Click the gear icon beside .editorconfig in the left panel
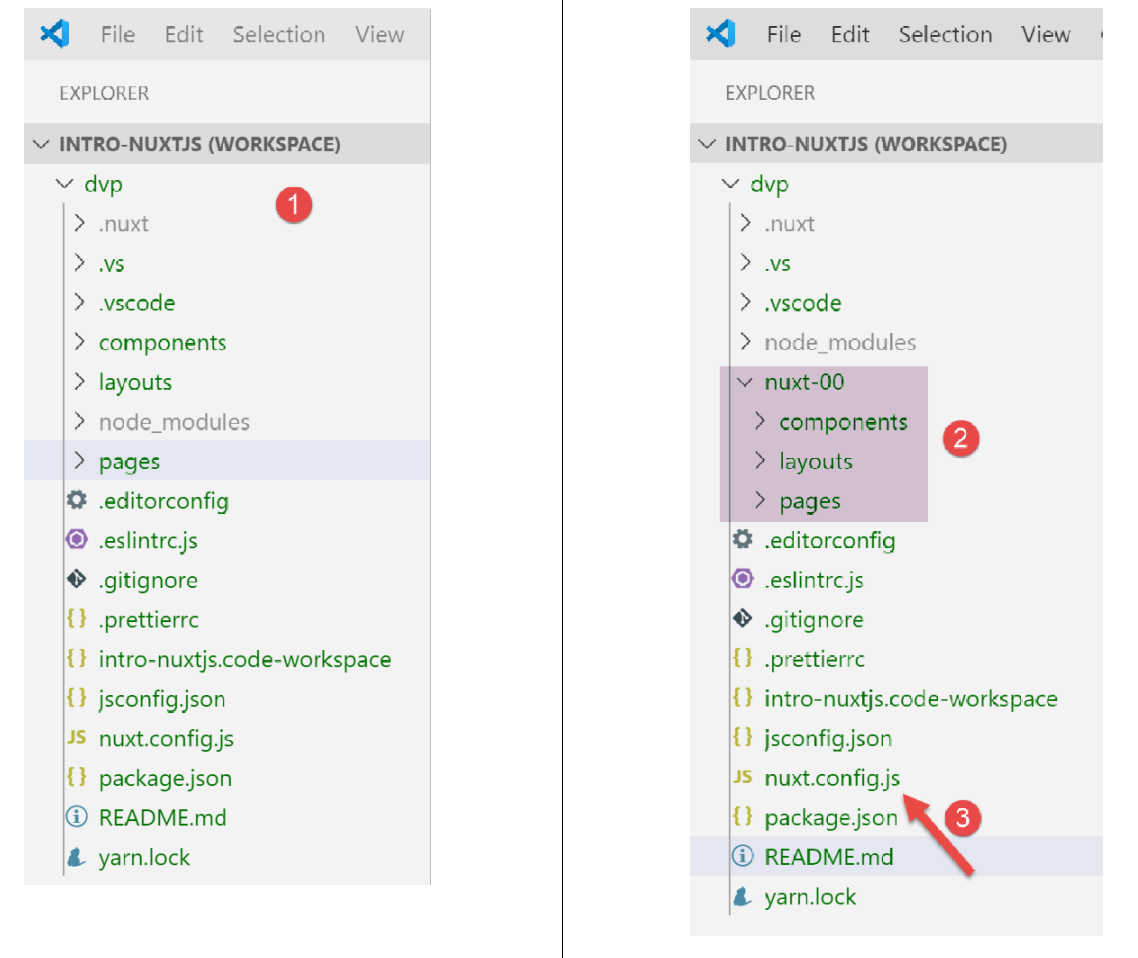The height and width of the screenshot is (958, 1138). point(76,500)
